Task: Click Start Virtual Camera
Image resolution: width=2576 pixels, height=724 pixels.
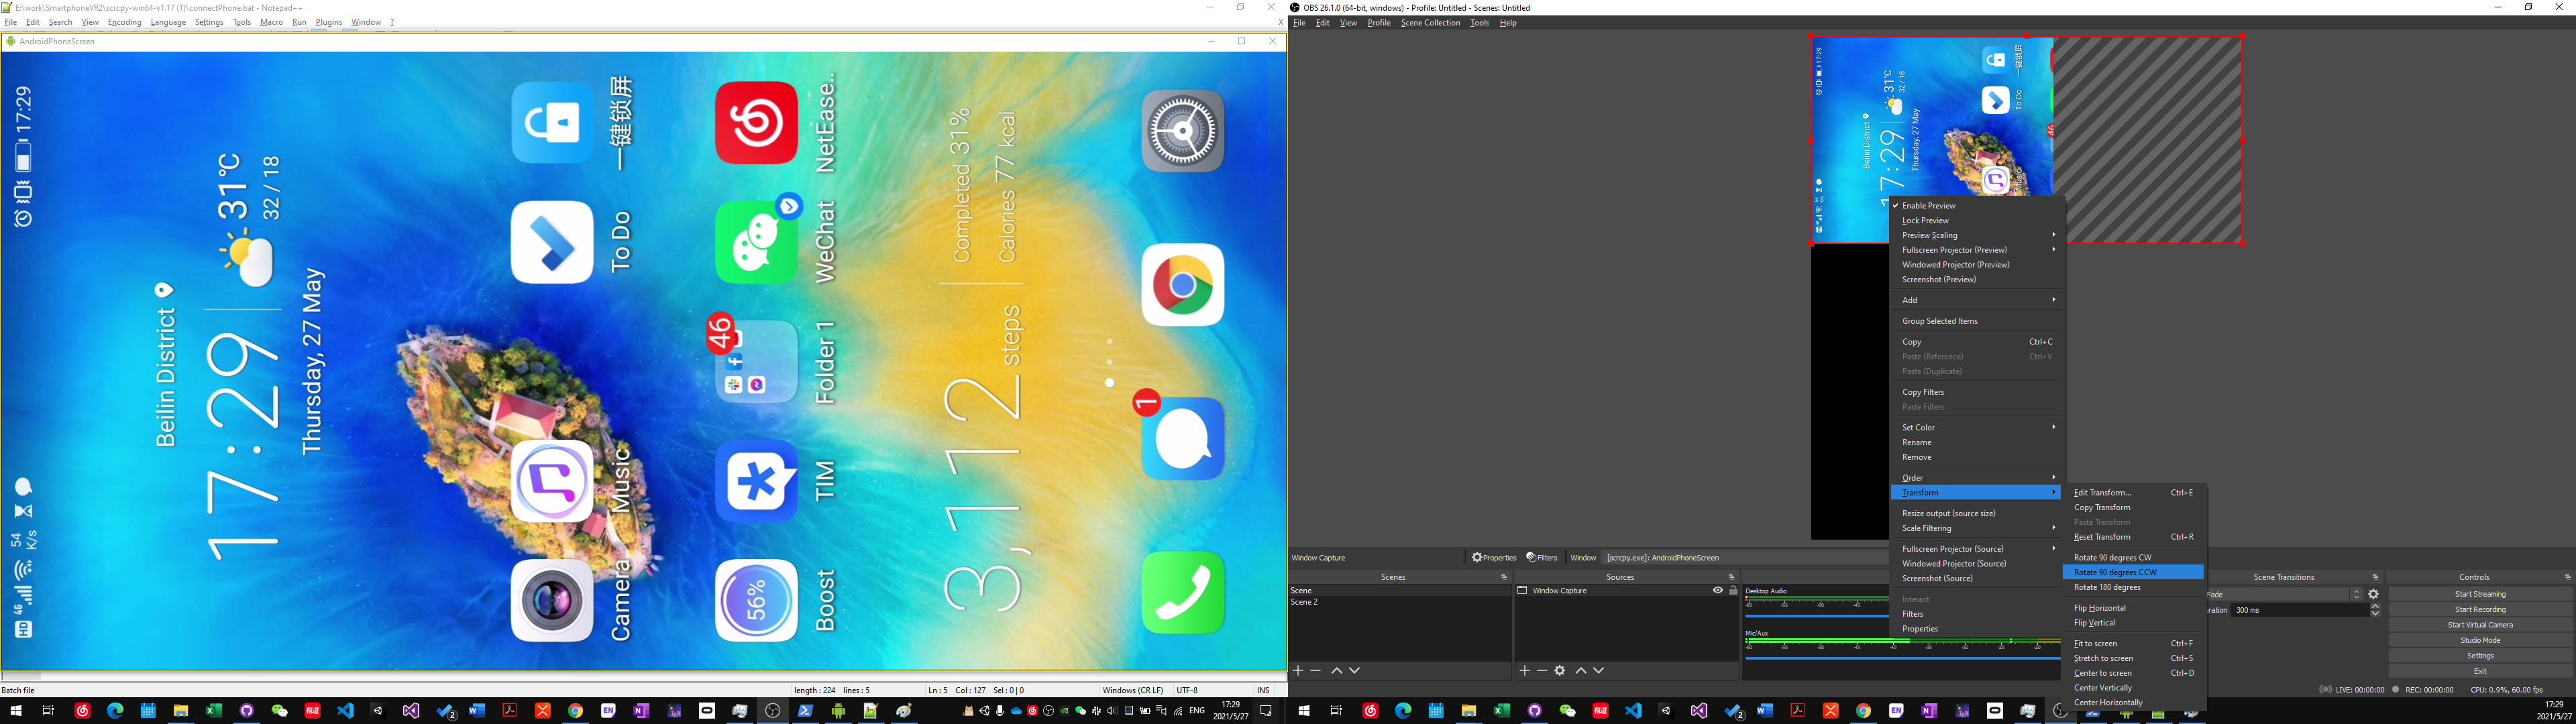Action: (x=2480, y=625)
